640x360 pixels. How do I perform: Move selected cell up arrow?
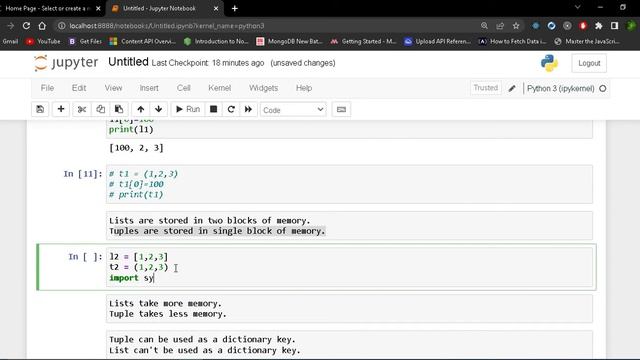point(141,109)
